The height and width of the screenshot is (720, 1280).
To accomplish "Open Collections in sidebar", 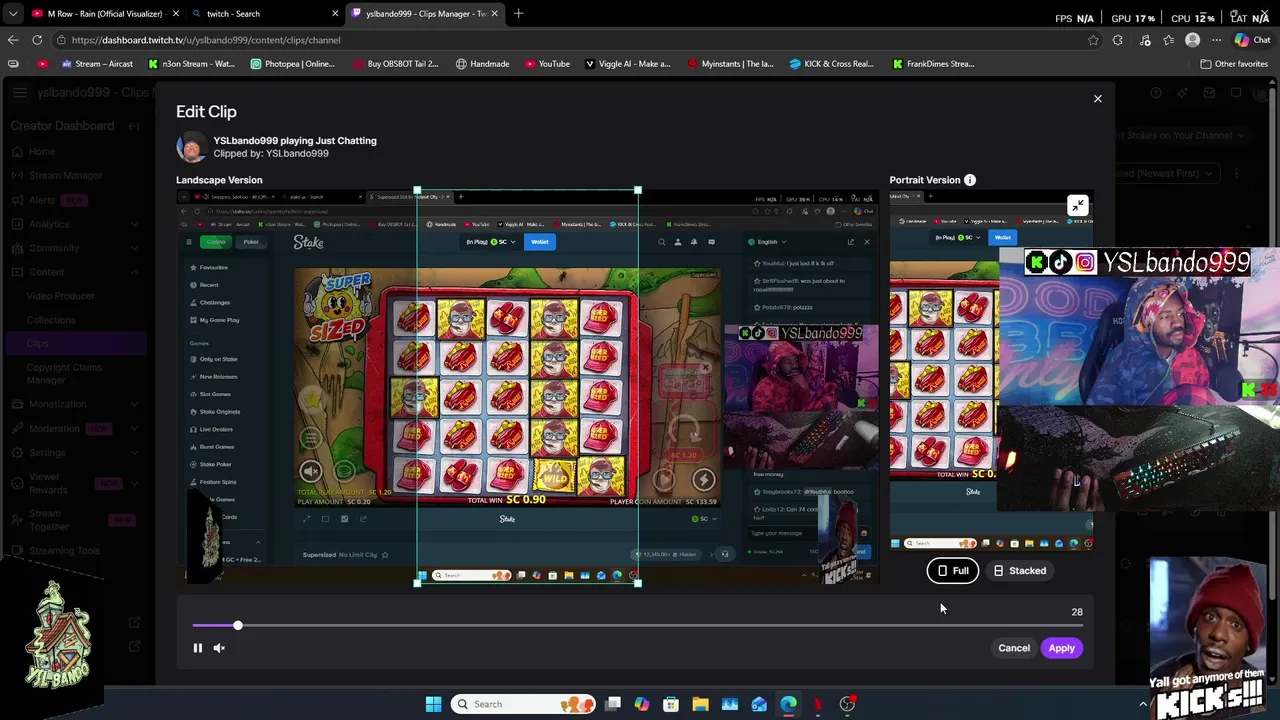I will click(51, 320).
